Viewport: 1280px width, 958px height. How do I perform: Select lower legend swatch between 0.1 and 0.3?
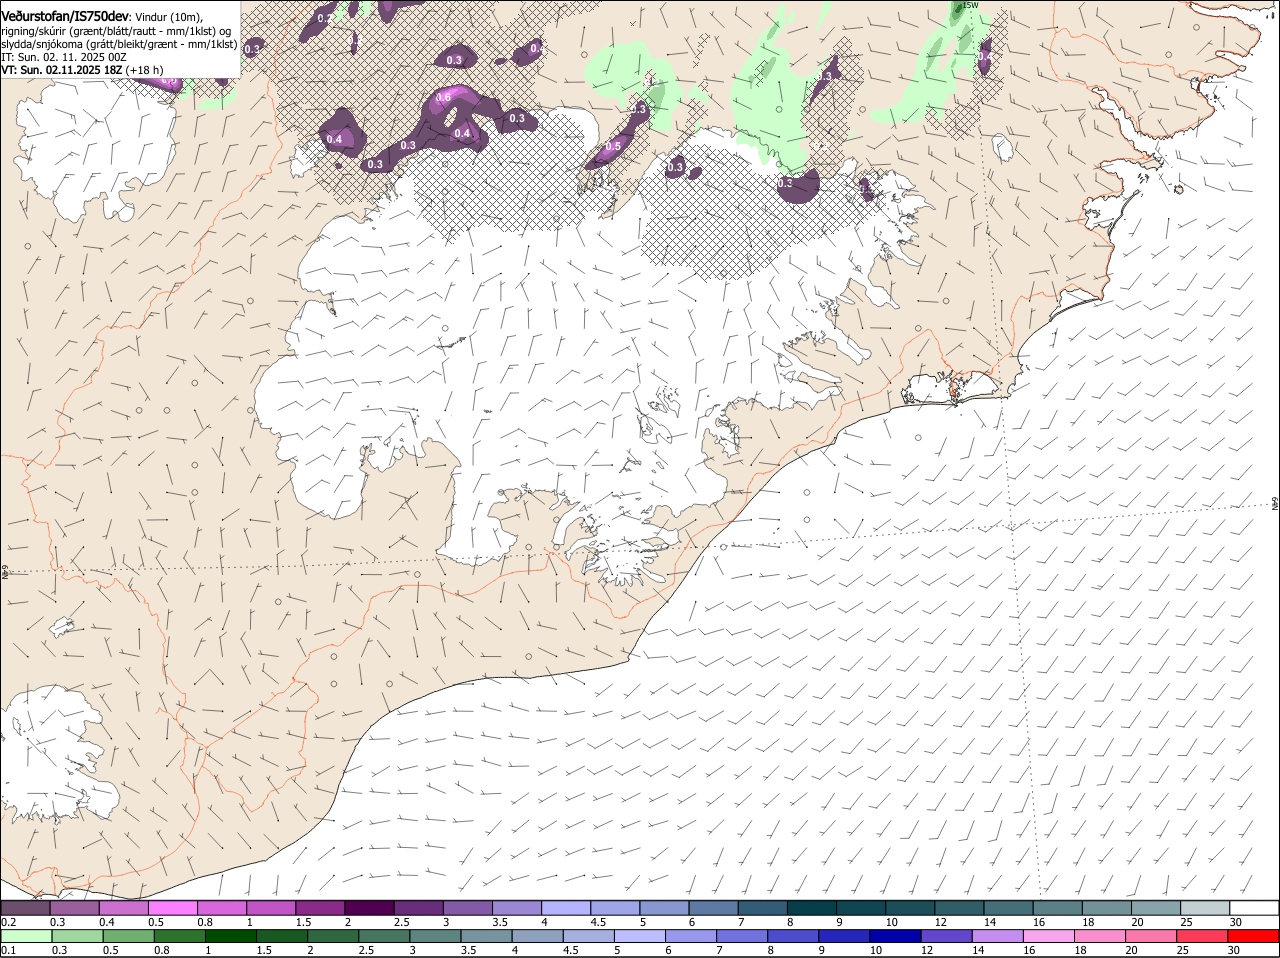[26, 936]
